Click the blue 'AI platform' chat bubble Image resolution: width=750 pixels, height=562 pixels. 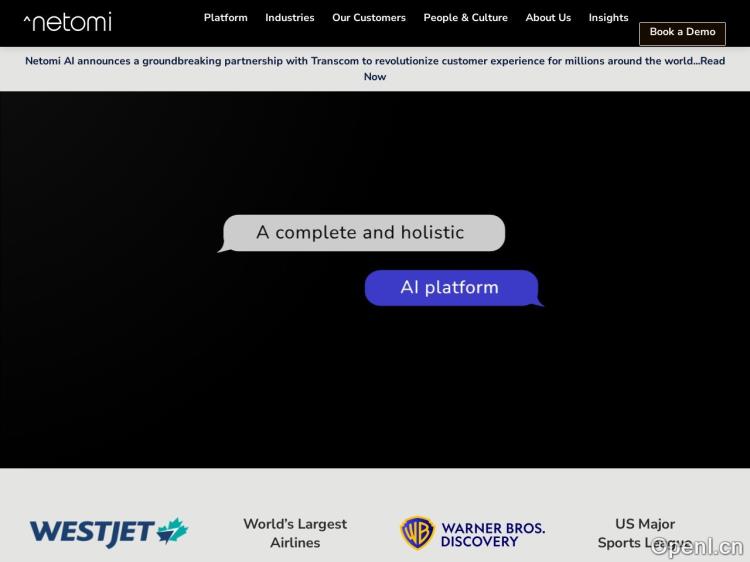pos(451,288)
